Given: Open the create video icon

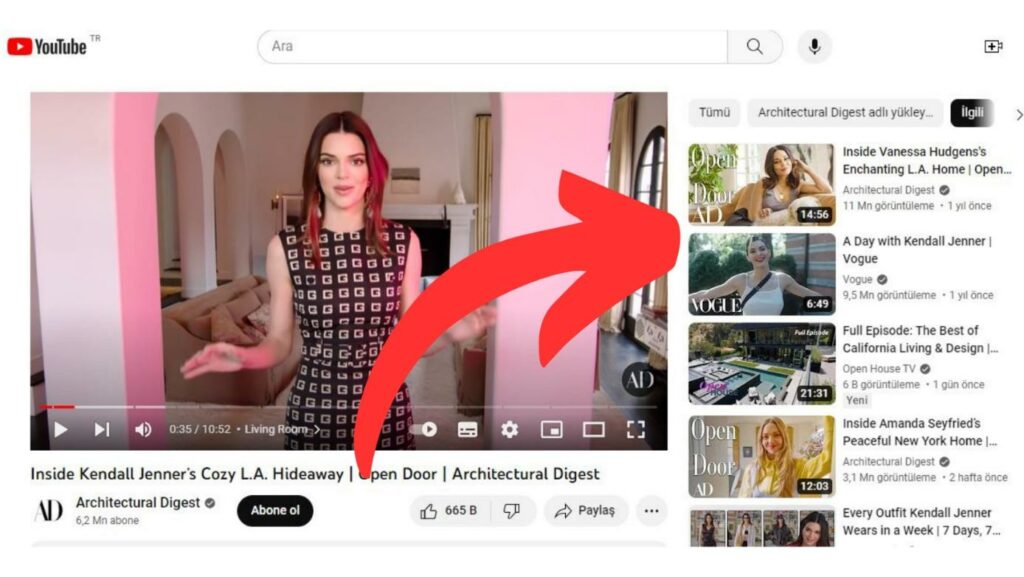Looking at the screenshot, I should coord(993,46).
